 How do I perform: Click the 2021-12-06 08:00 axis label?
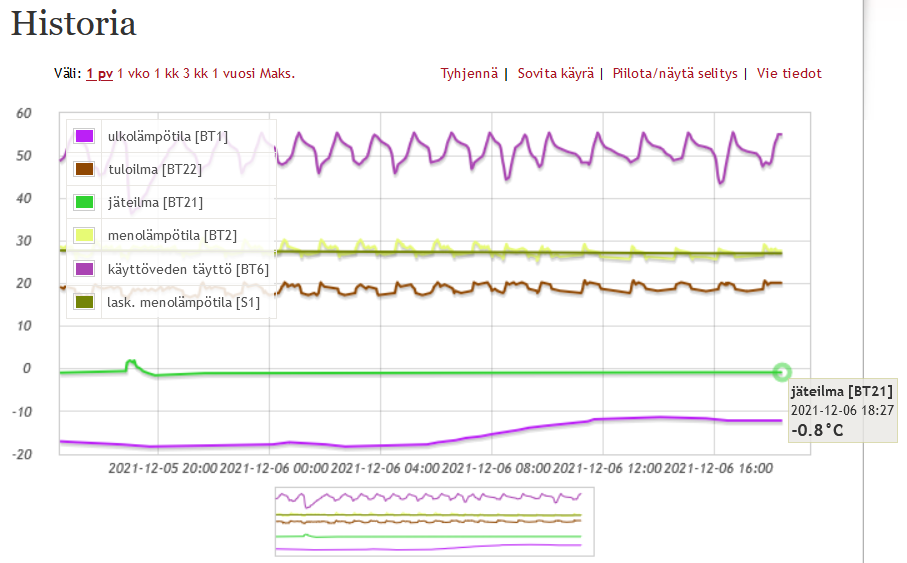tap(496, 468)
